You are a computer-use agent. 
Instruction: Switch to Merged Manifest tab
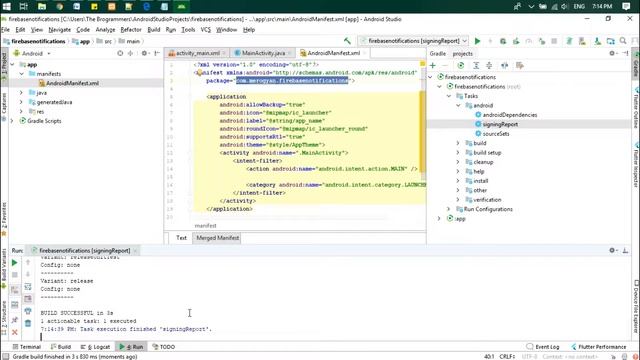218,238
